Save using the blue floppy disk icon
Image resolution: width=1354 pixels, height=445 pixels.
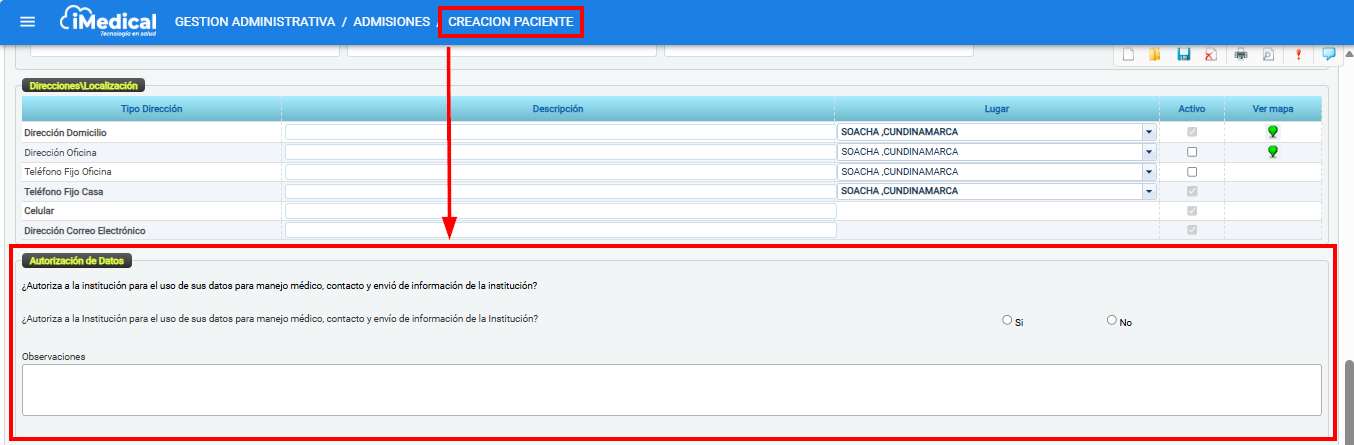coord(1183,55)
